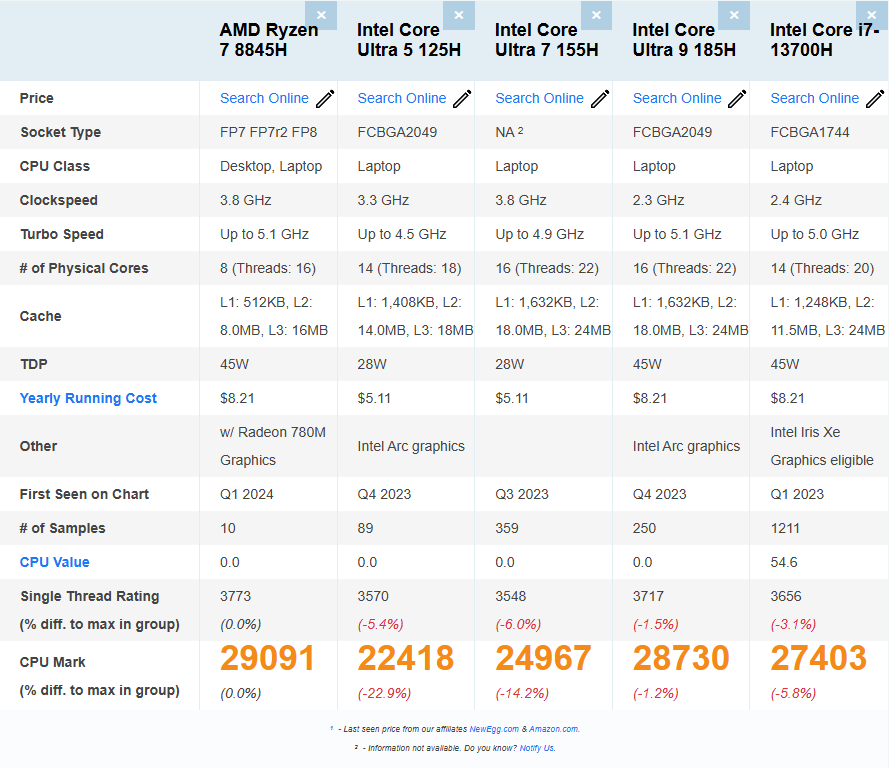Click the Socket Type row label
The width and height of the screenshot is (889, 768).
tap(61, 132)
